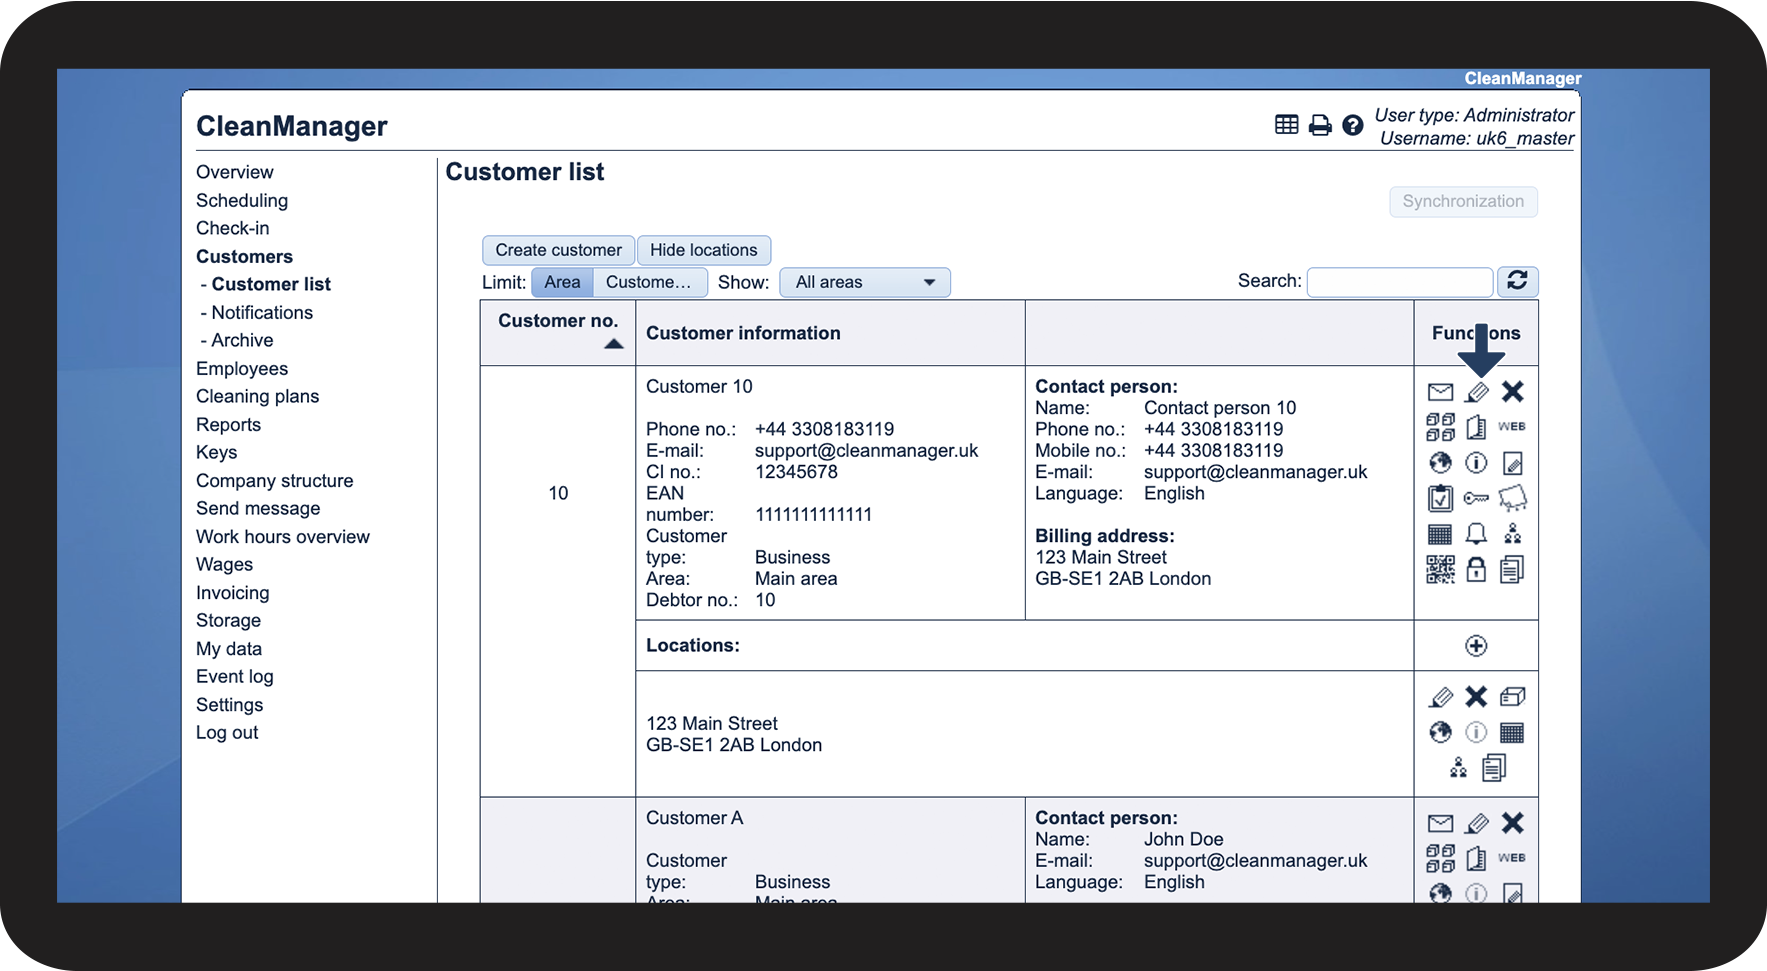Select the Area limit toggle
Viewport: 1767px width, 971px height.
[562, 282]
